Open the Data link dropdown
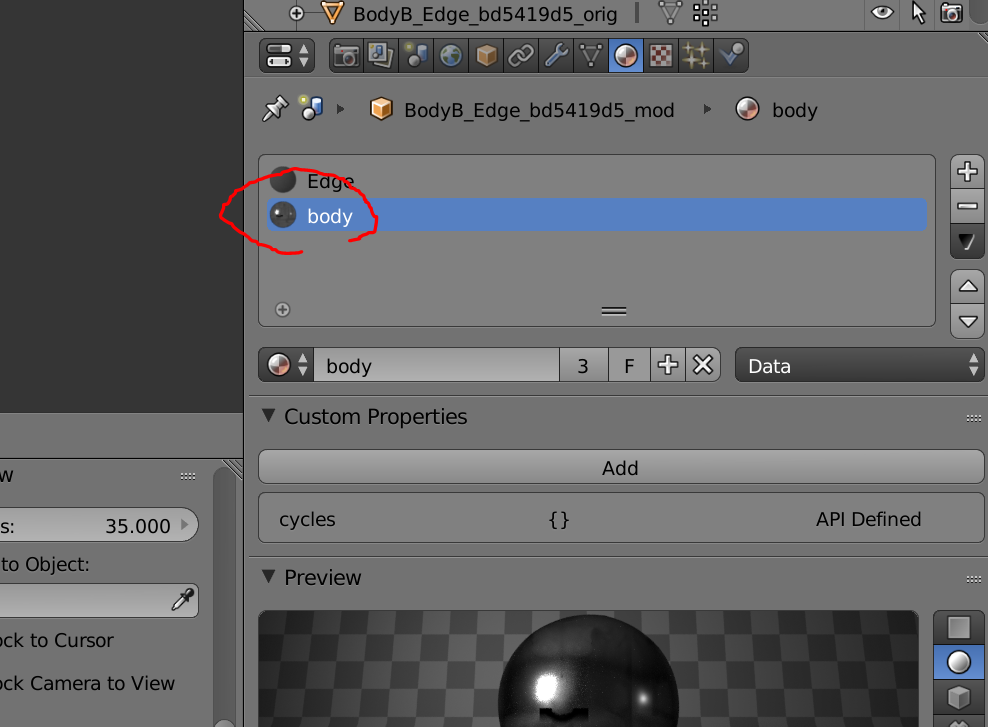This screenshot has height=727, width=988. pos(859,365)
